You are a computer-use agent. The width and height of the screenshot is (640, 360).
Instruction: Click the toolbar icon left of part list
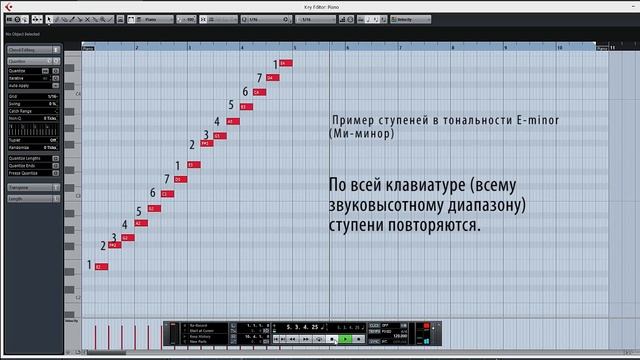[x=120, y=19]
